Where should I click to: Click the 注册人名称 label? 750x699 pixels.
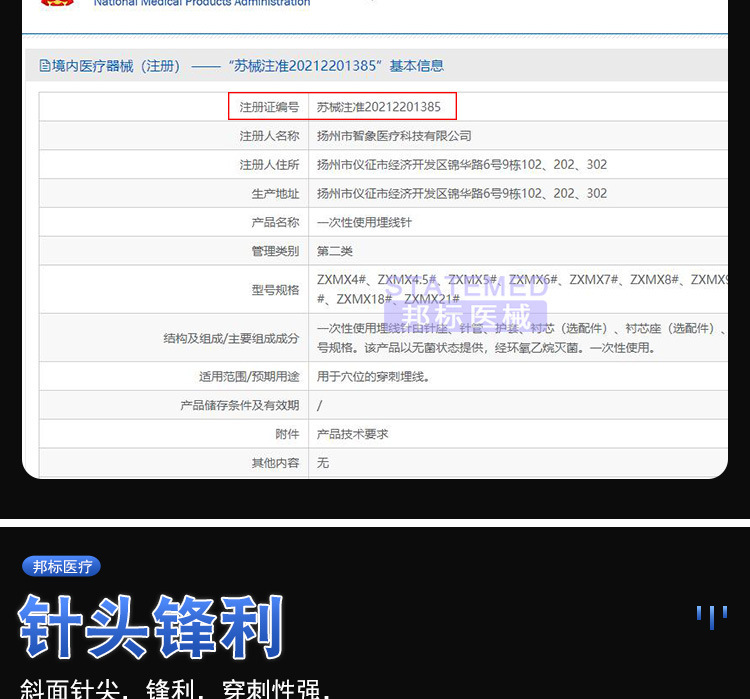click(269, 136)
